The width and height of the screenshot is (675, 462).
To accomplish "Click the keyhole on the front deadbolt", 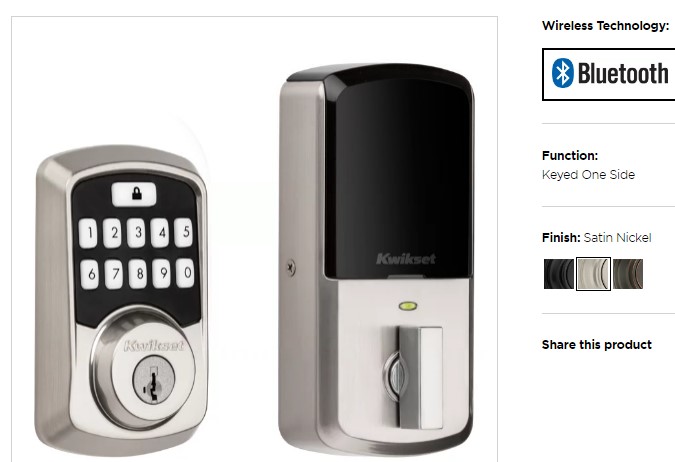I will tap(153, 381).
